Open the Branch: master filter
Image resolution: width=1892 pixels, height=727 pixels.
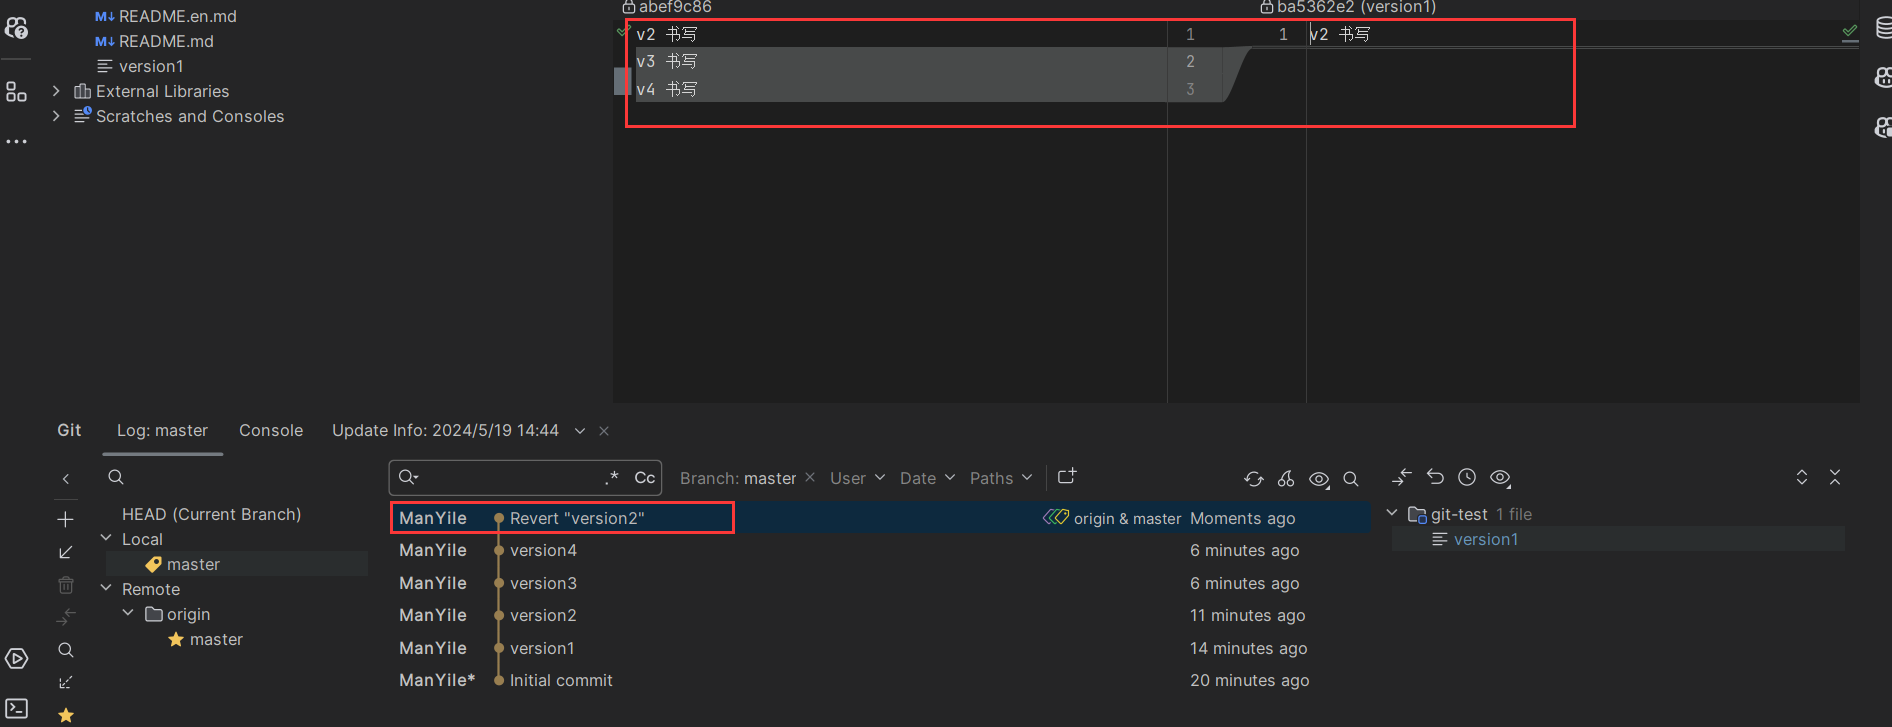click(x=738, y=479)
